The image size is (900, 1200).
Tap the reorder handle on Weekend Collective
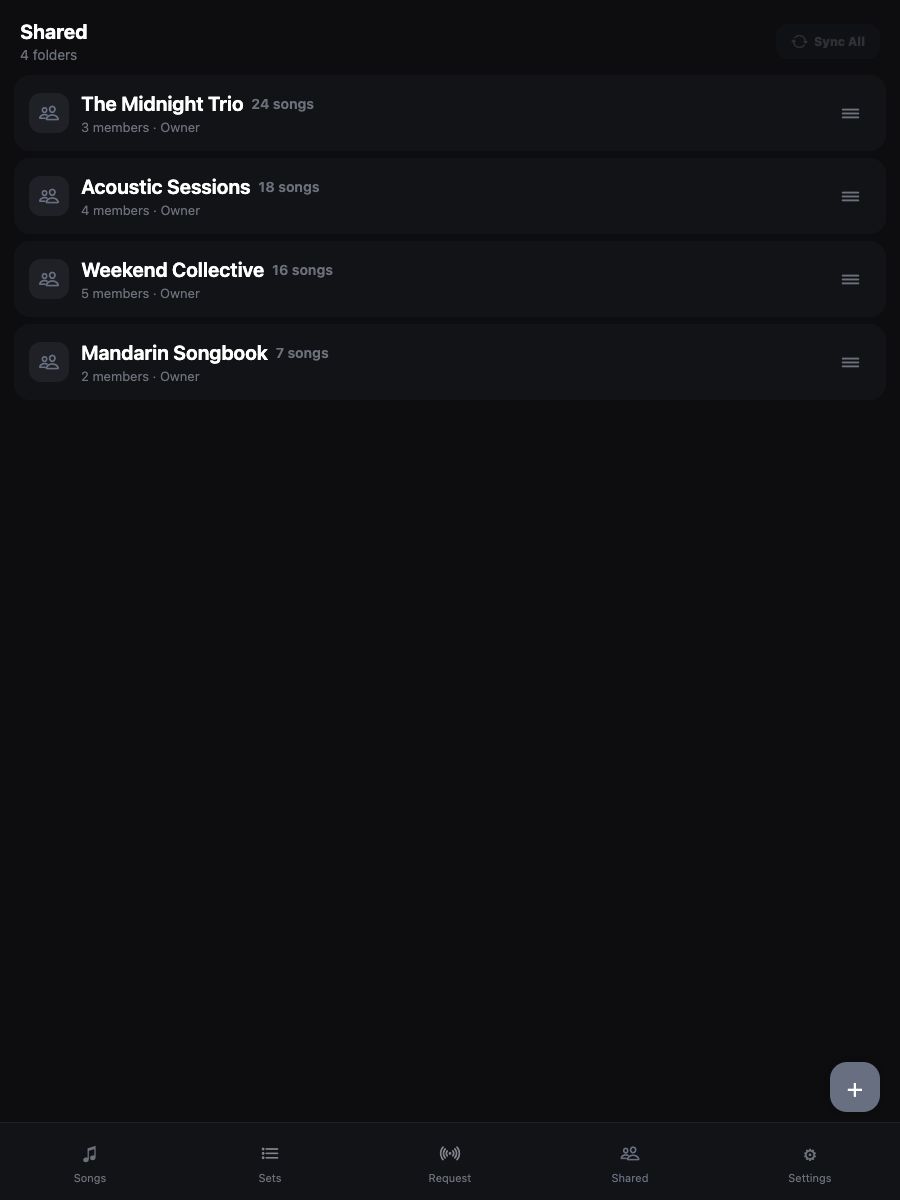pyautogui.click(x=850, y=279)
